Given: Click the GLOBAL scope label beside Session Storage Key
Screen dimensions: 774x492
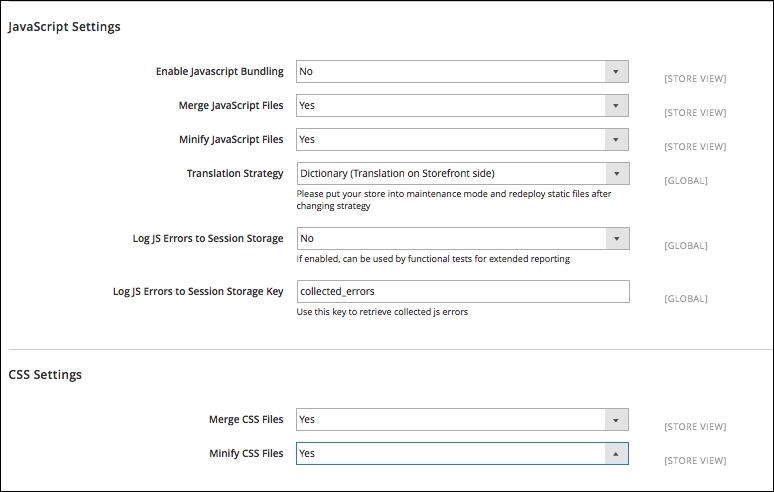Looking at the screenshot, I should pyautogui.click(x=686, y=299).
